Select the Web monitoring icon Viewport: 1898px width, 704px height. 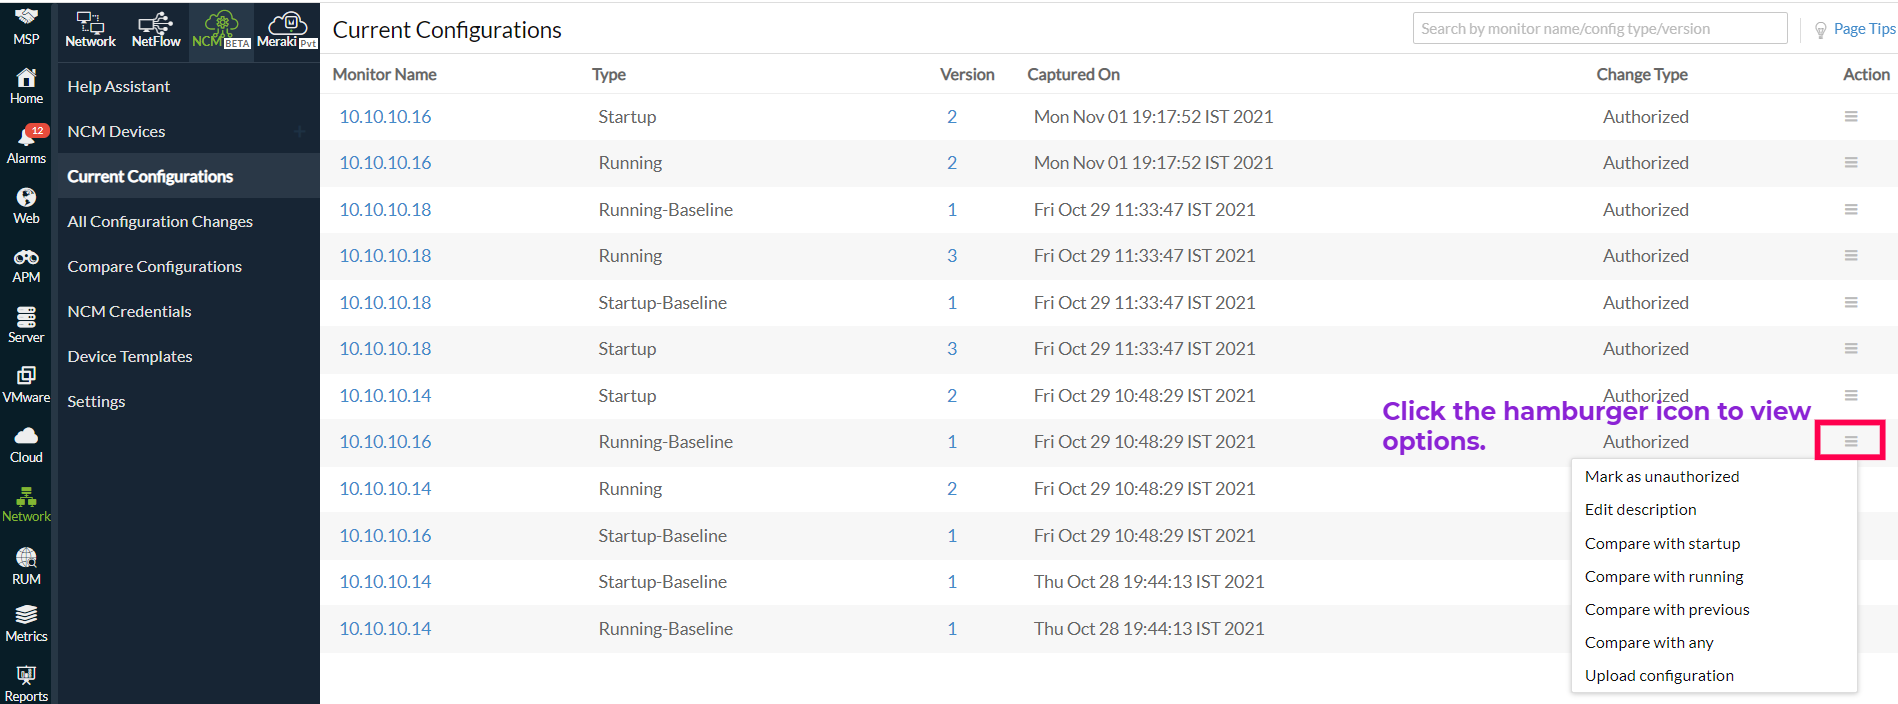pyautogui.click(x=26, y=197)
